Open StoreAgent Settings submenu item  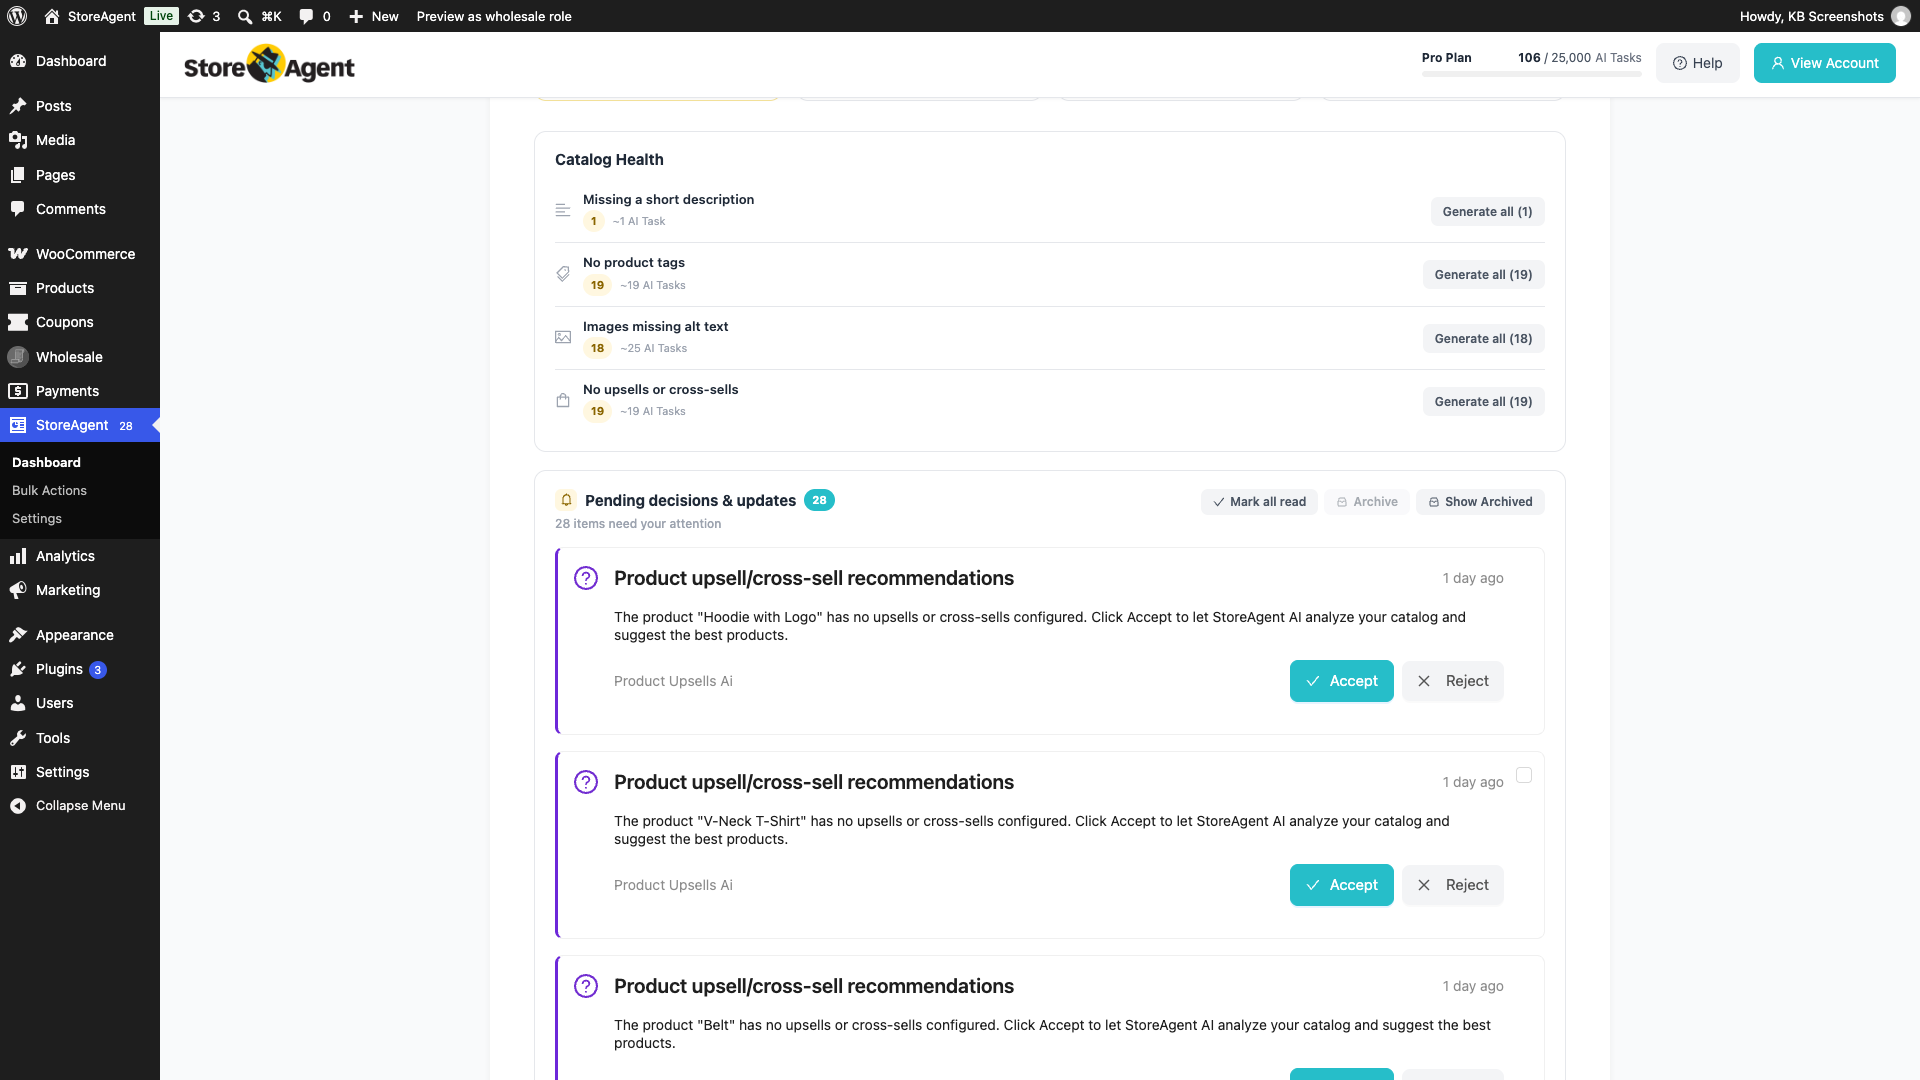pyautogui.click(x=37, y=518)
